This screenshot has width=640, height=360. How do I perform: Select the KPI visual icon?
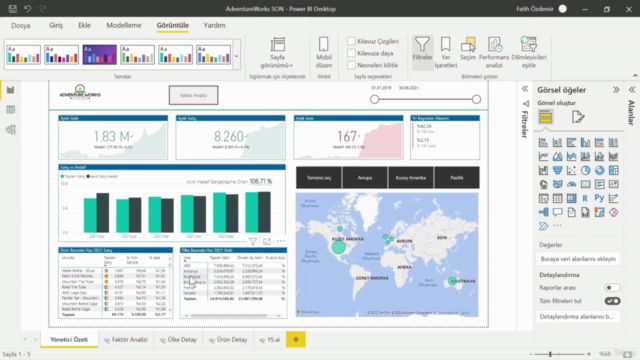click(x=613, y=184)
